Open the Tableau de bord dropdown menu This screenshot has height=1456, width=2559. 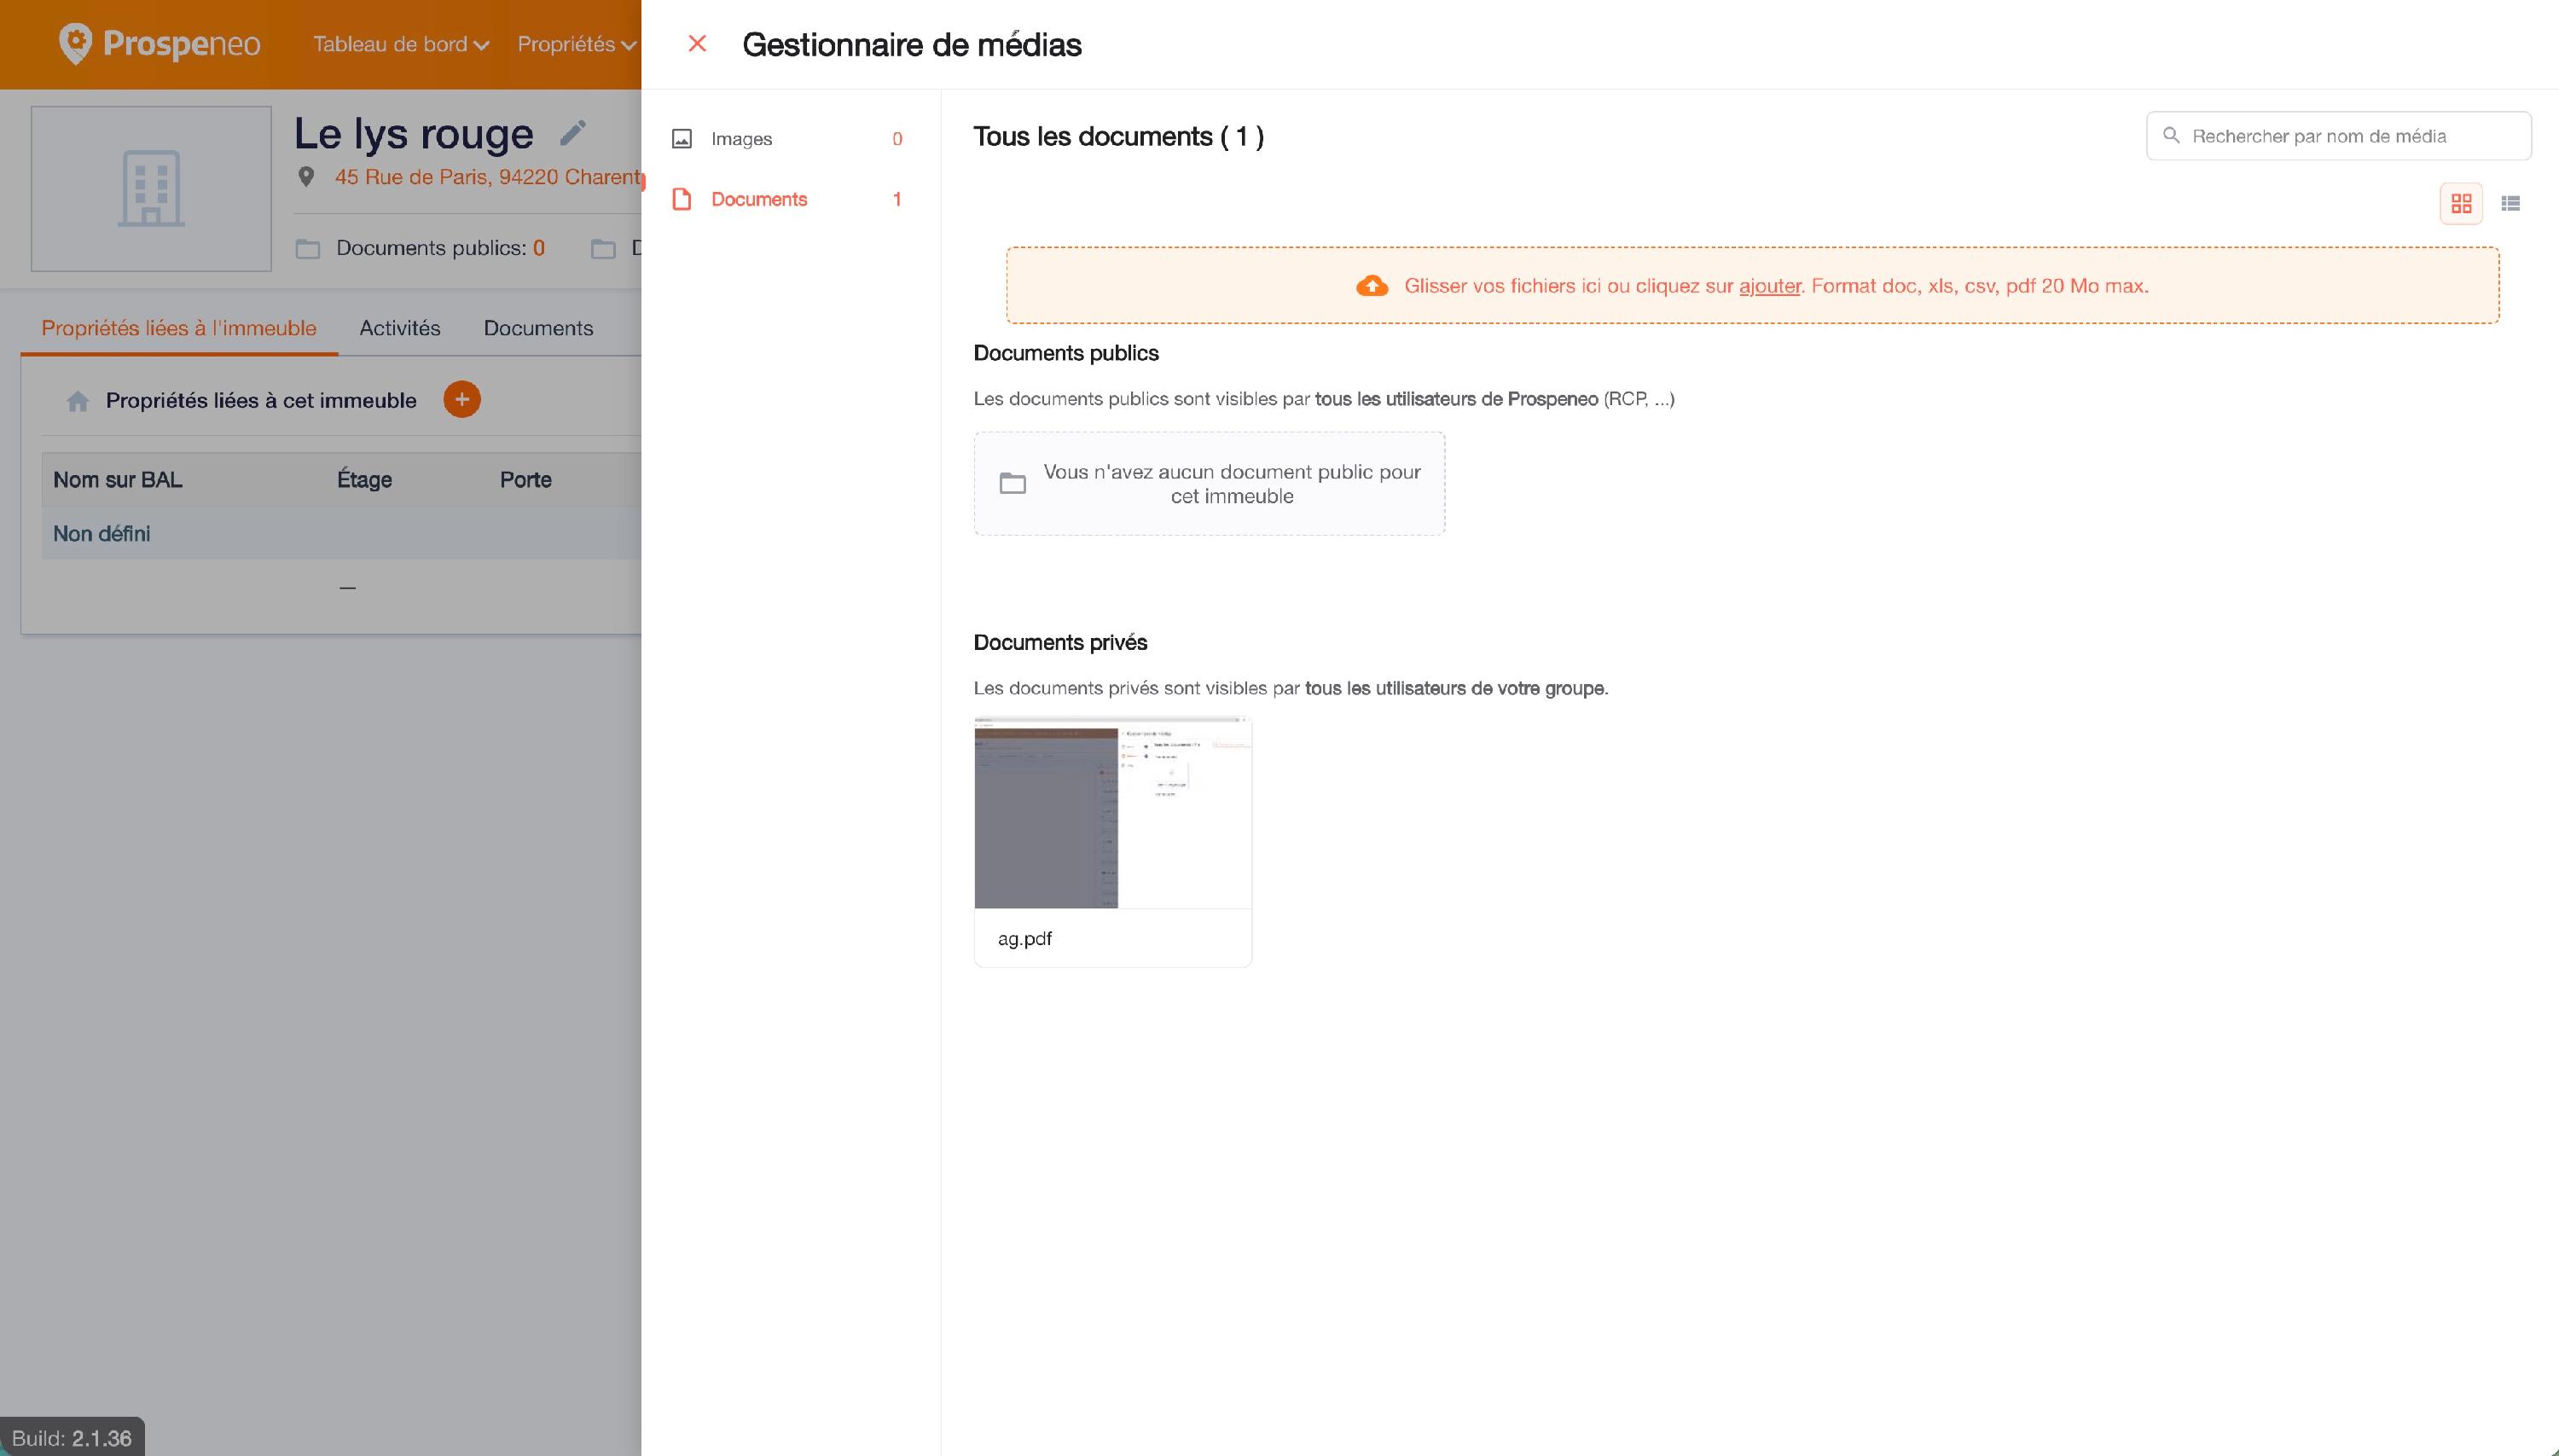(x=401, y=44)
